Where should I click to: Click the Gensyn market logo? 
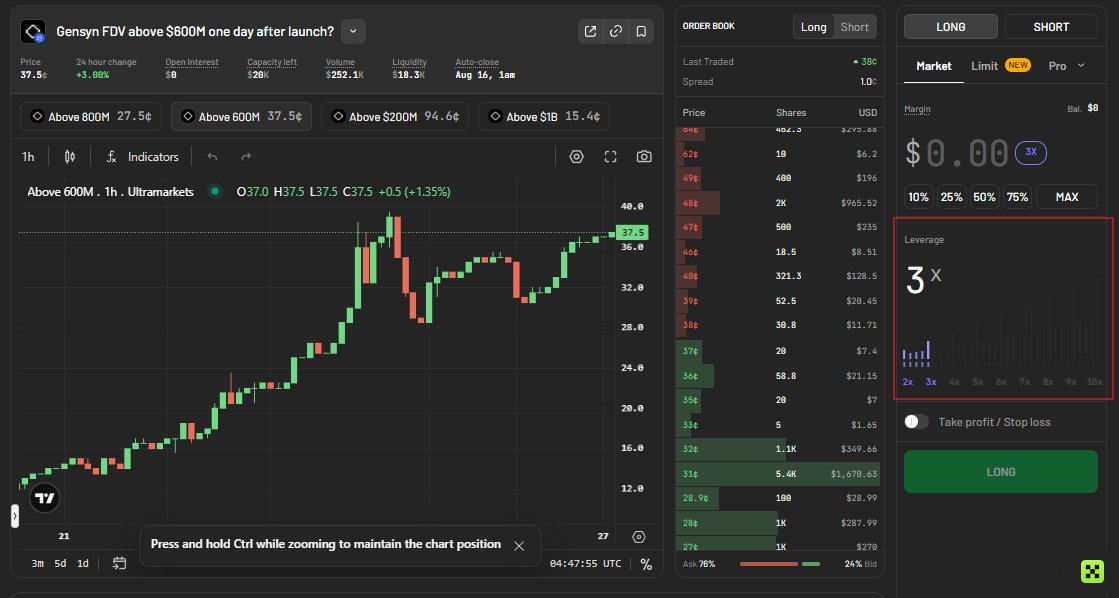point(33,32)
